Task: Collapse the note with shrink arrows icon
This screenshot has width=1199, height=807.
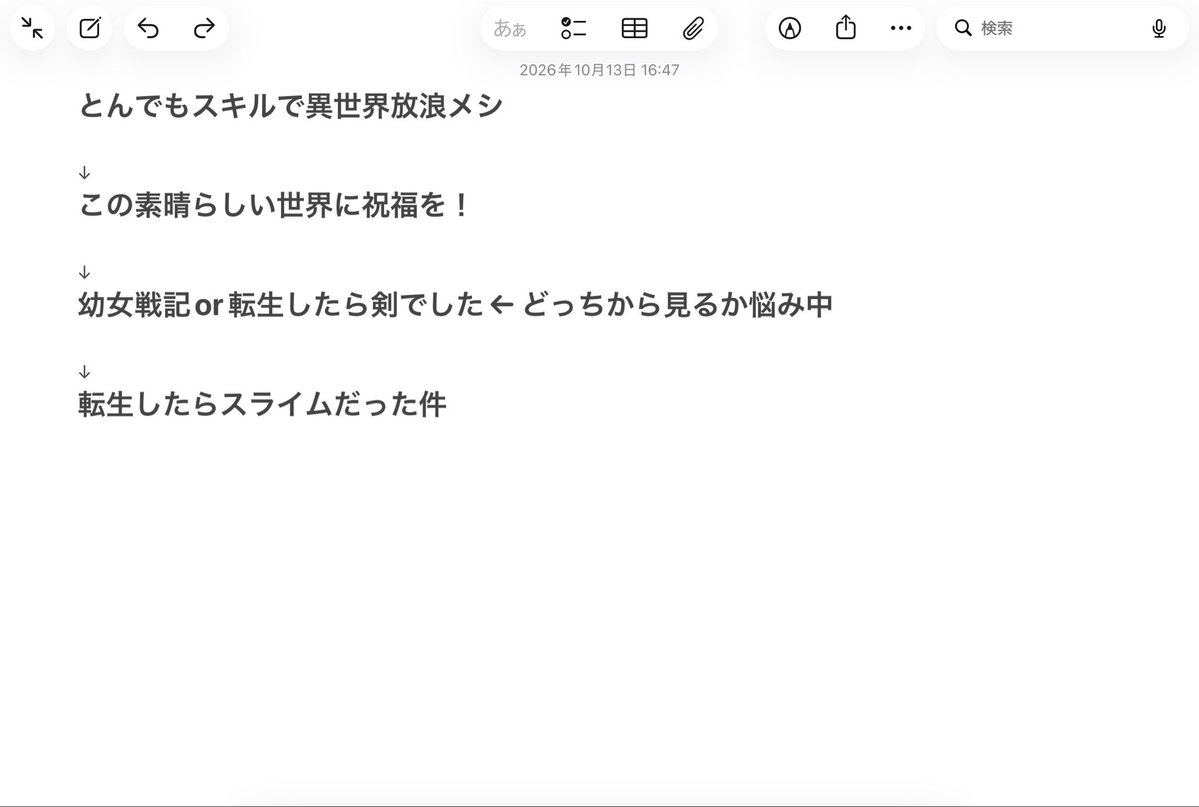Action: (32, 28)
